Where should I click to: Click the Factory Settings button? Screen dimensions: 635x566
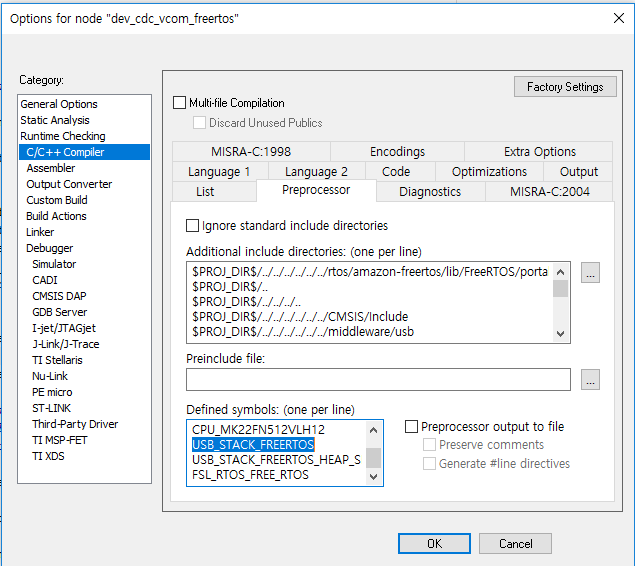(x=565, y=87)
